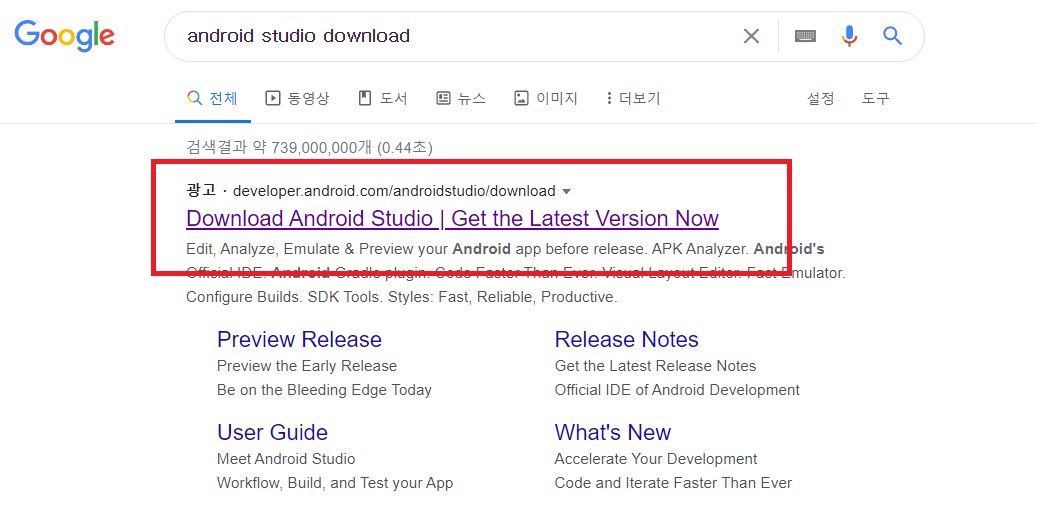The image size is (1037, 525).
Task: Open the on-screen keyboard icon
Action: coord(805,36)
